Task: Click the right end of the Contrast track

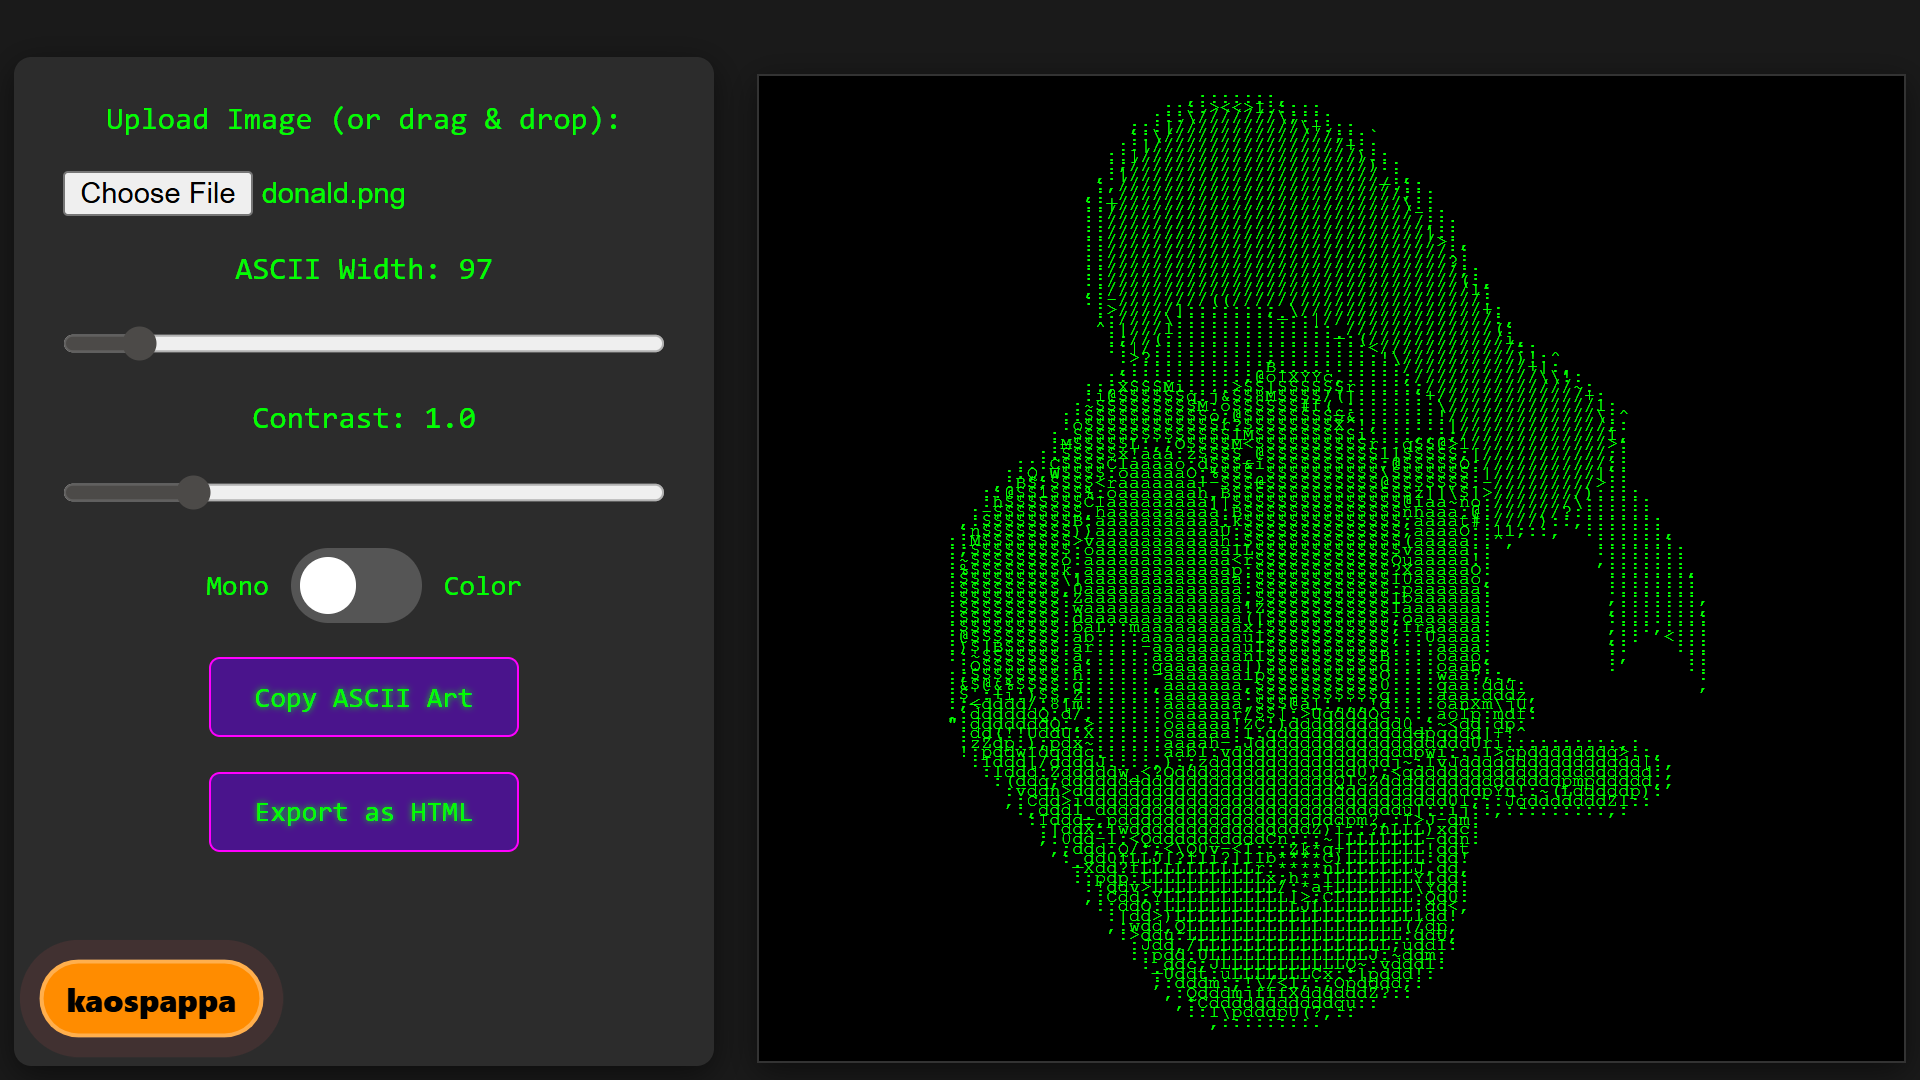Action: [x=655, y=492]
